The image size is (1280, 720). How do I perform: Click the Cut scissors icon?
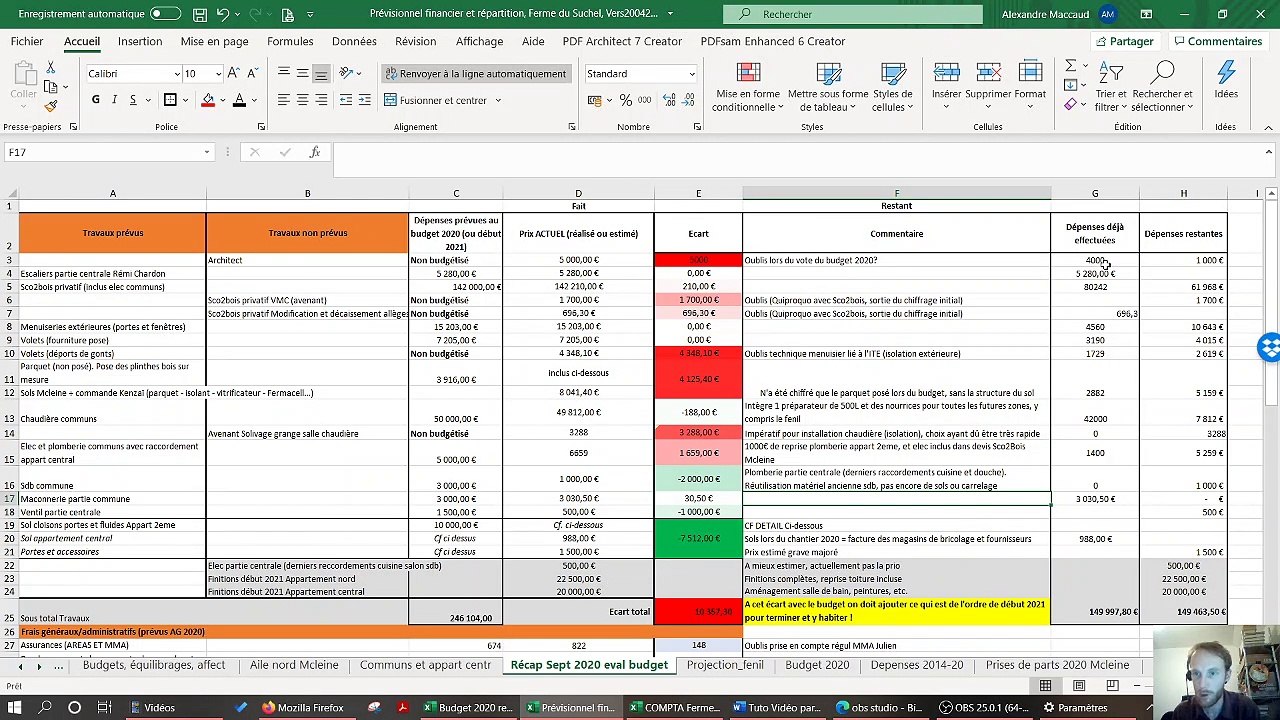51,67
